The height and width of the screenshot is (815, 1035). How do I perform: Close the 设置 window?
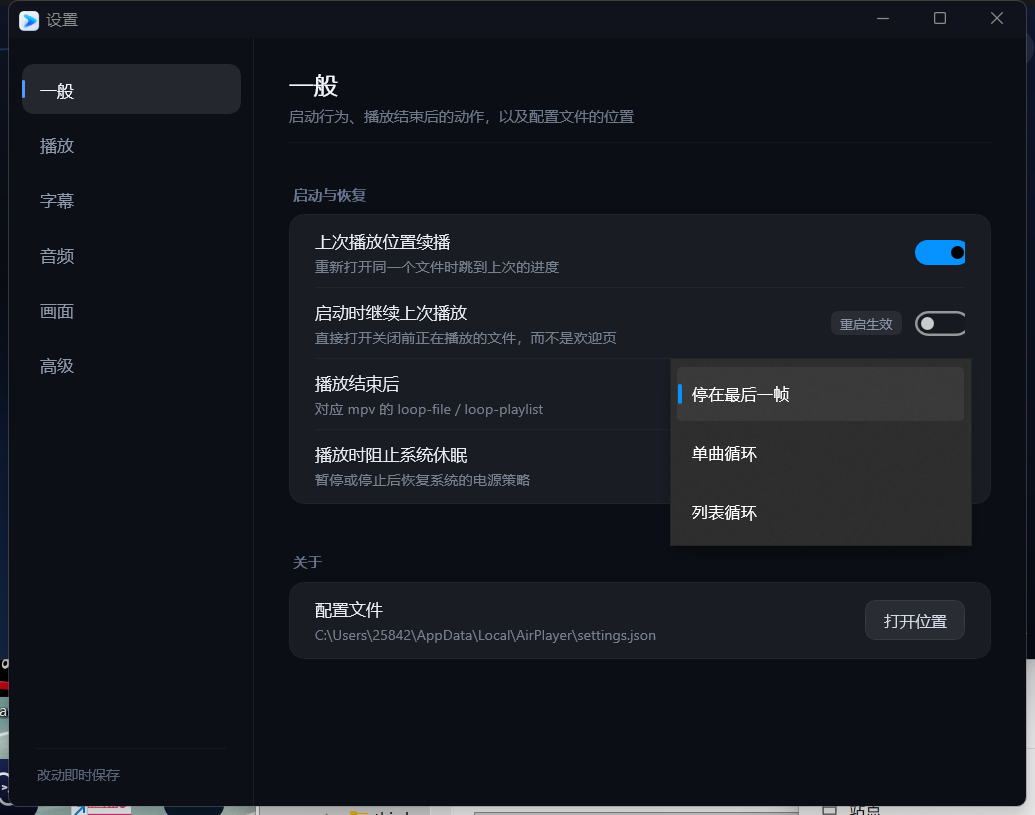click(997, 18)
